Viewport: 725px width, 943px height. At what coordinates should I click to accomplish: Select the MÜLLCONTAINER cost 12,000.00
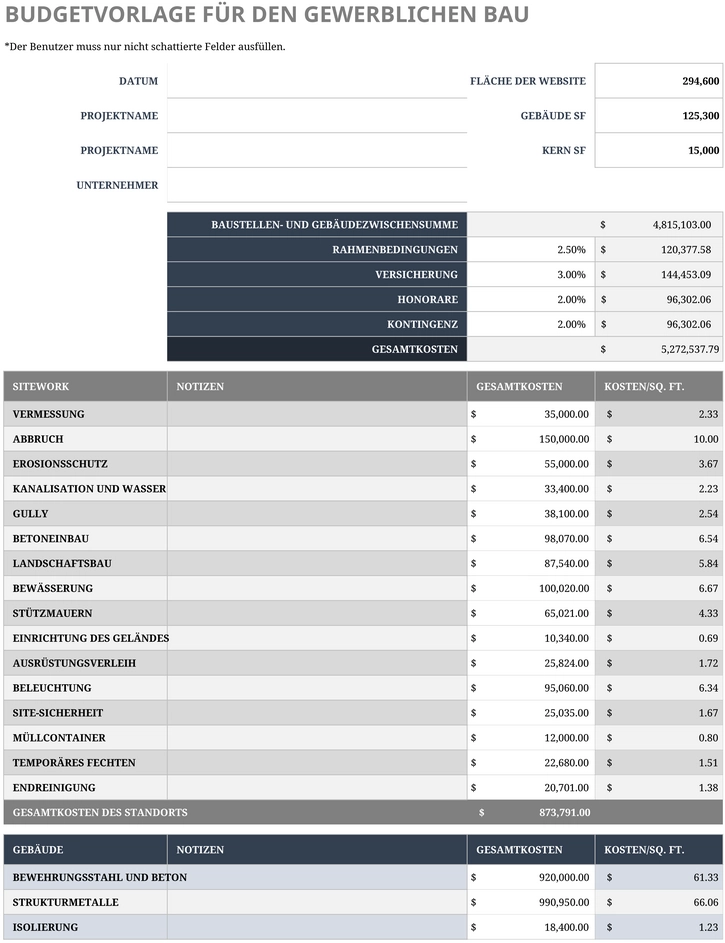(x=531, y=738)
